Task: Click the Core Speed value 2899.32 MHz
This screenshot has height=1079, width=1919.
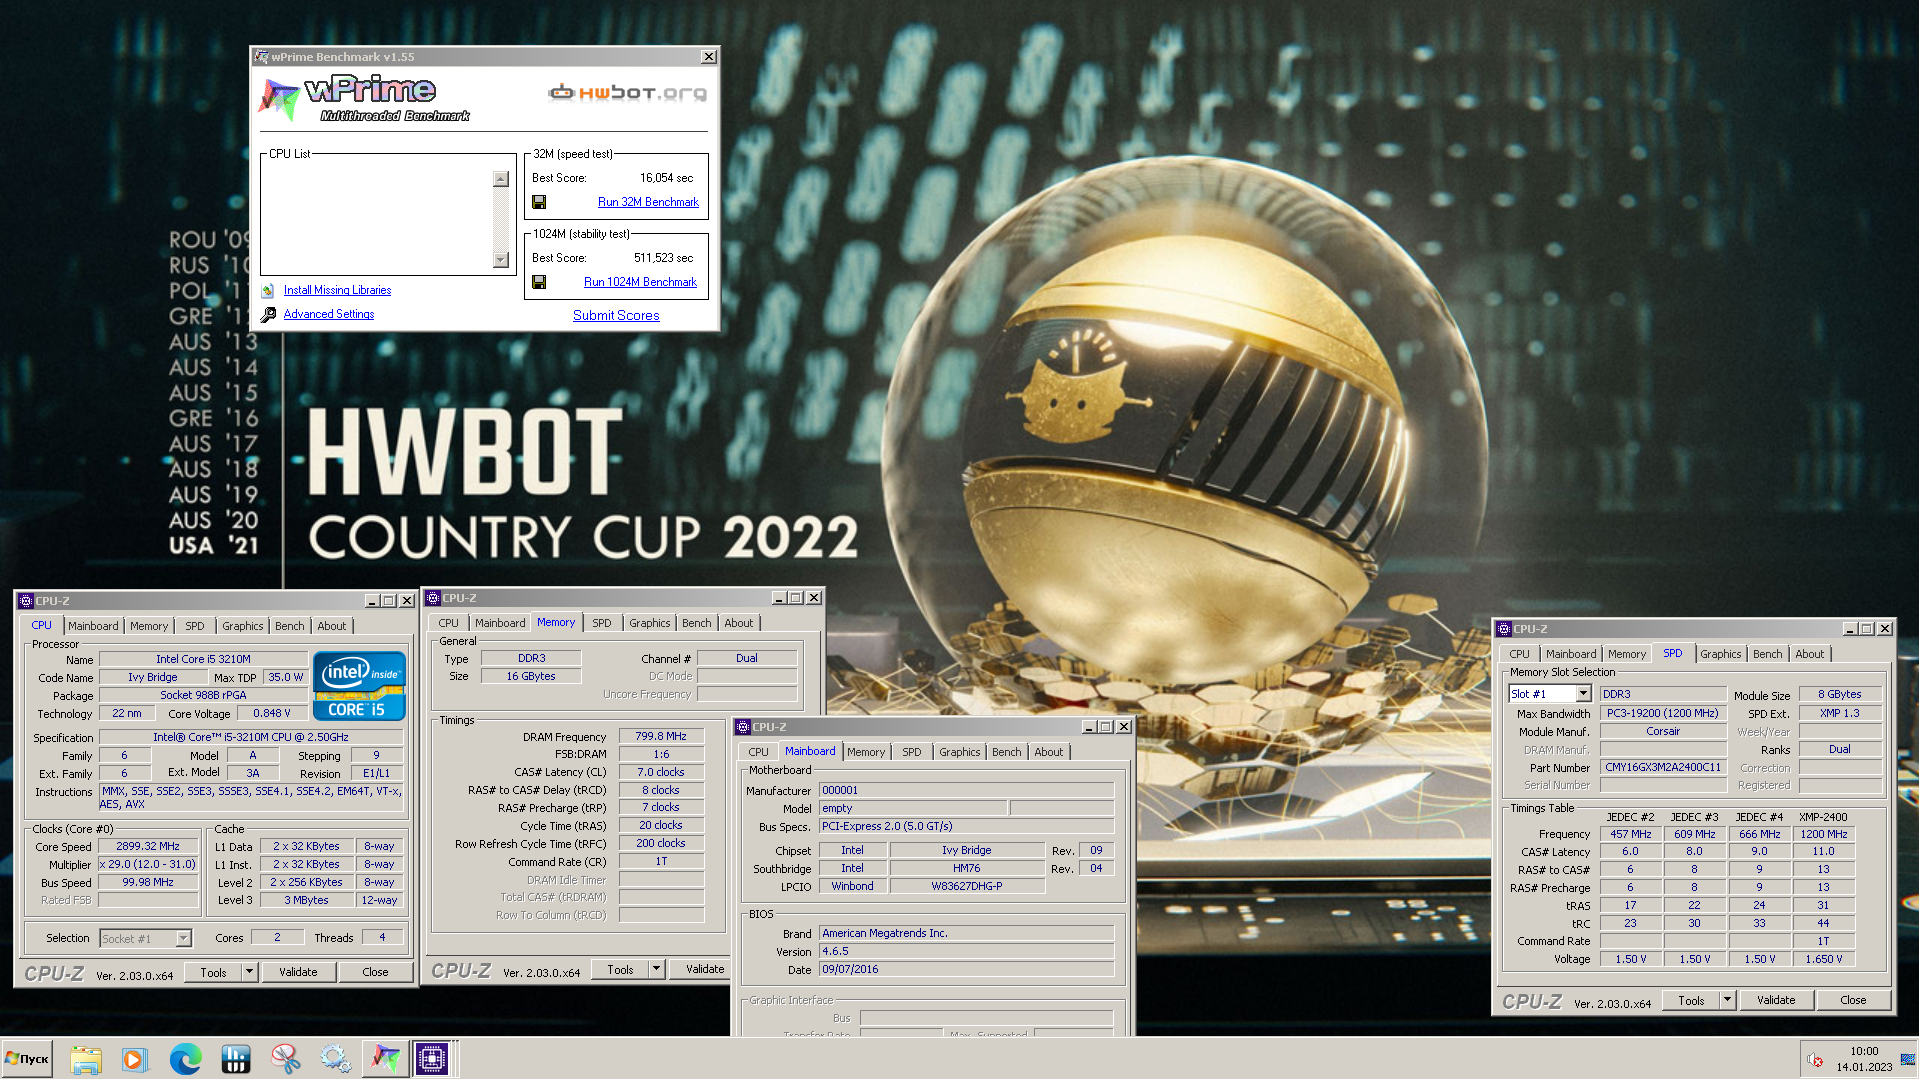Action: [148, 846]
